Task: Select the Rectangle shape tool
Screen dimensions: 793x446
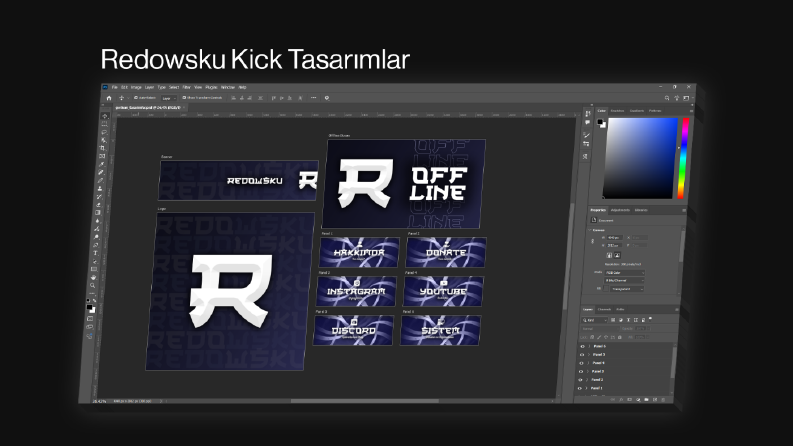Action: click(x=94, y=269)
